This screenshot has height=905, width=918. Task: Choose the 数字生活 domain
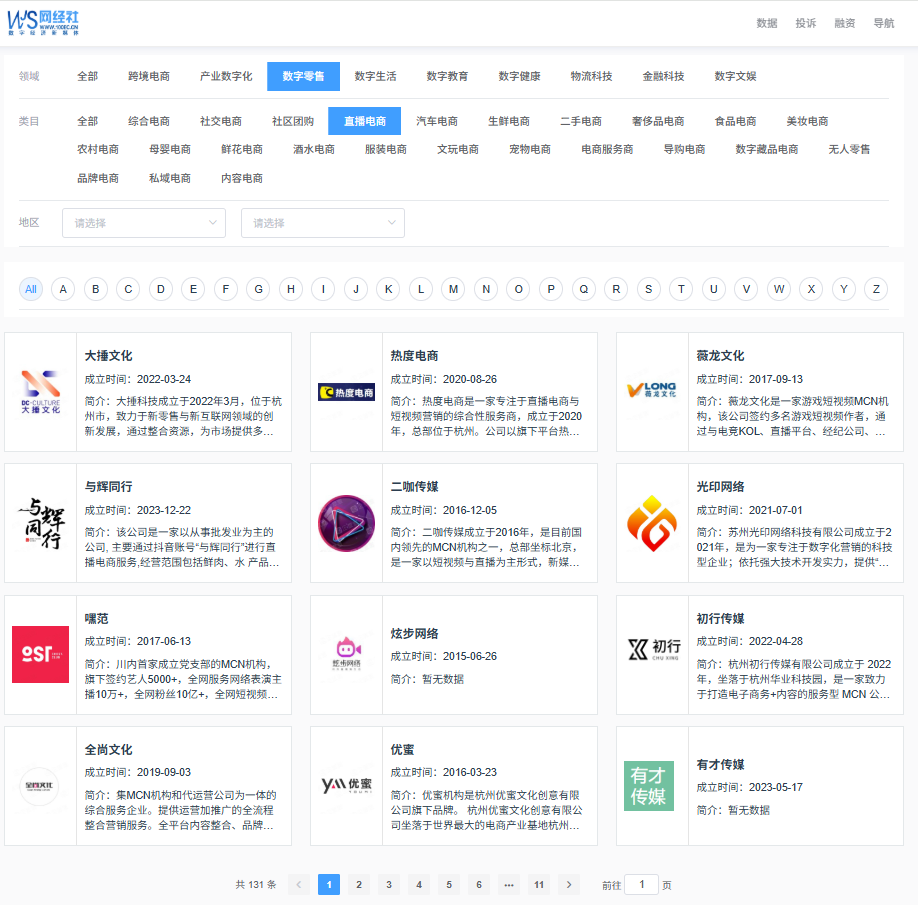click(375, 76)
